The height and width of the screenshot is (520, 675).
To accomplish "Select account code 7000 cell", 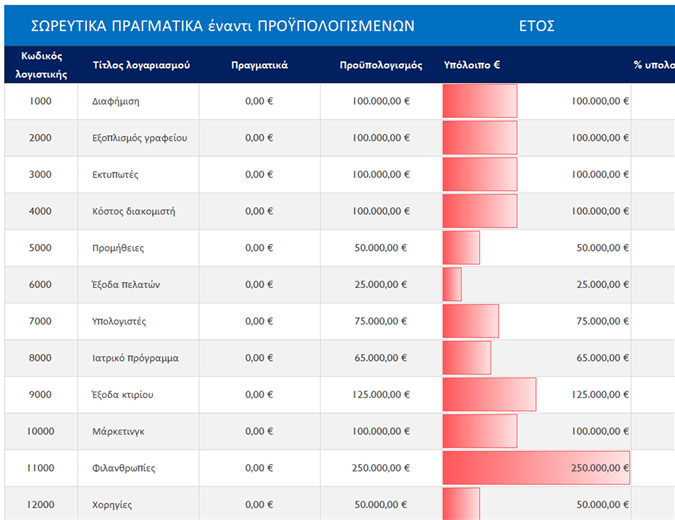I will point(41,321).
